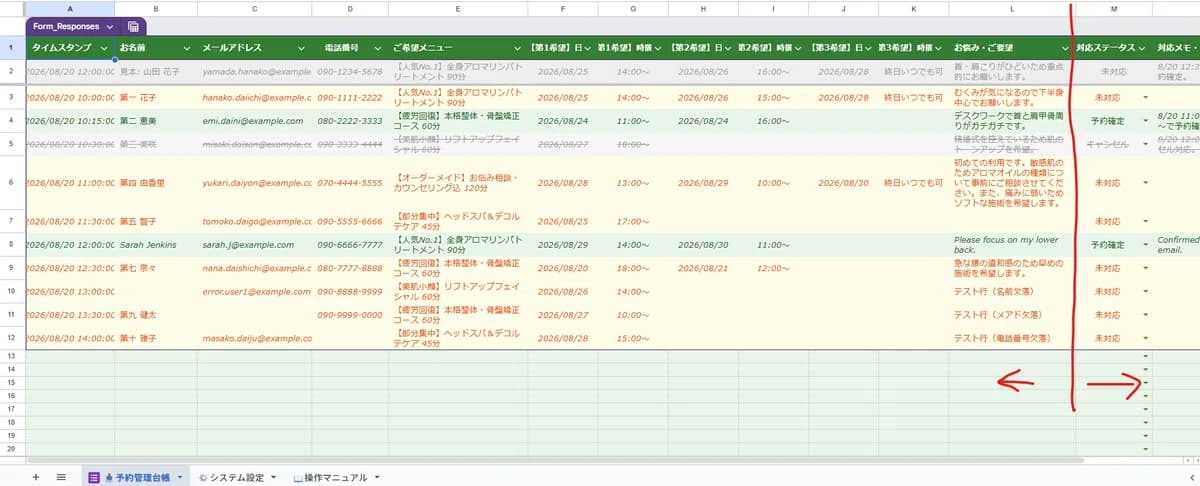Click the 予約確定 status cell in row 8
1200x486 pixels.
tap(1114, 245)
